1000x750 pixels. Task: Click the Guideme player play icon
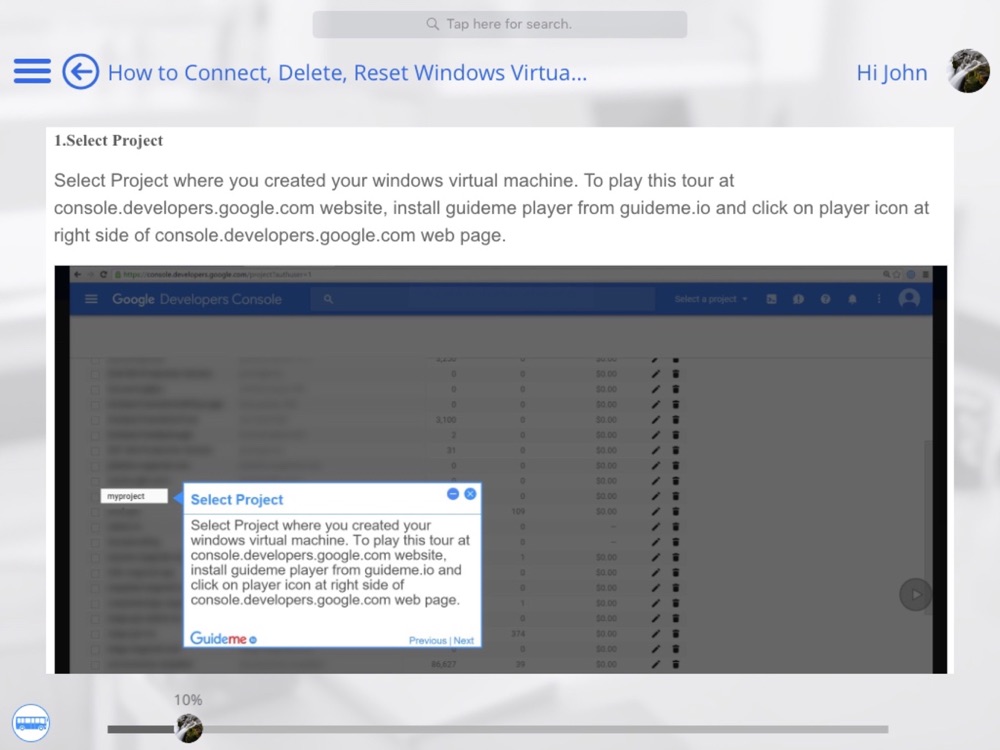tap(915, 595)
